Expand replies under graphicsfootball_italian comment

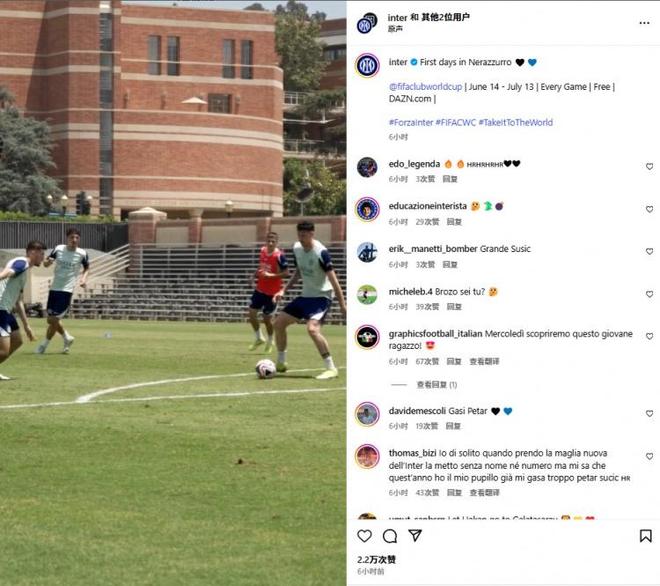[436, 385]
